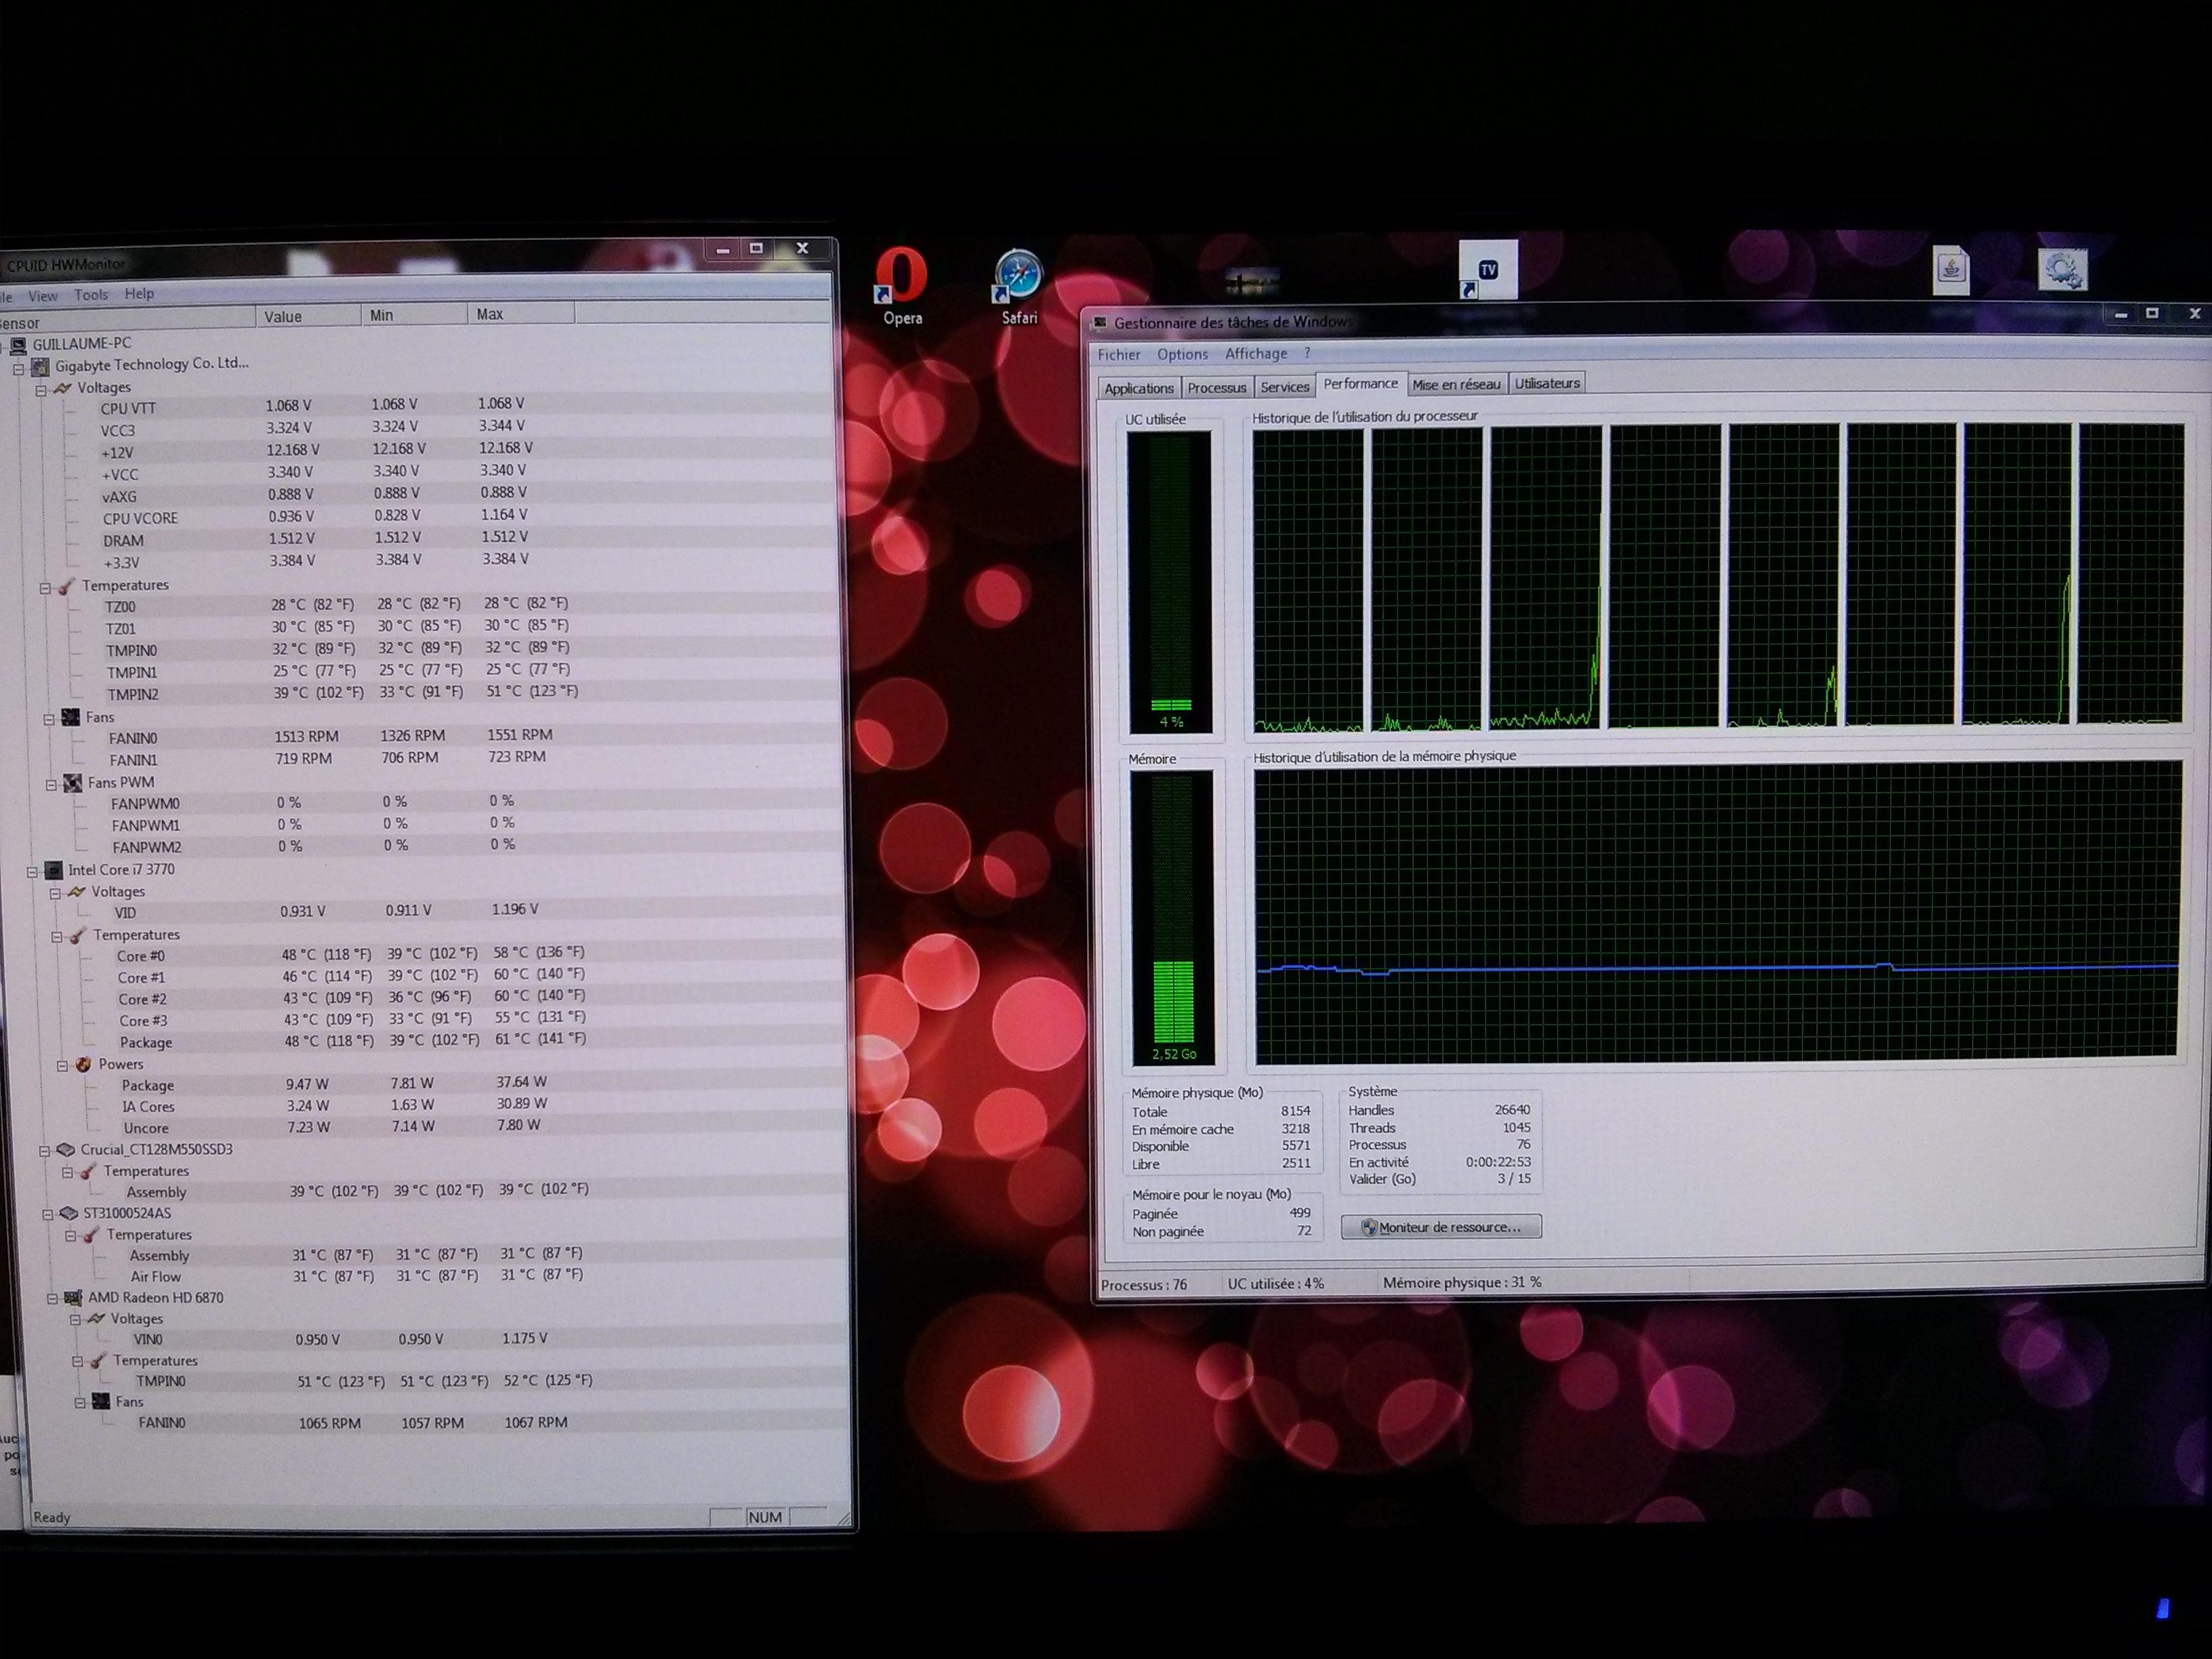Click the Radeon Fans icon
Image resolution: width=2212 pixels, height=1659 pixels.
101,1402
